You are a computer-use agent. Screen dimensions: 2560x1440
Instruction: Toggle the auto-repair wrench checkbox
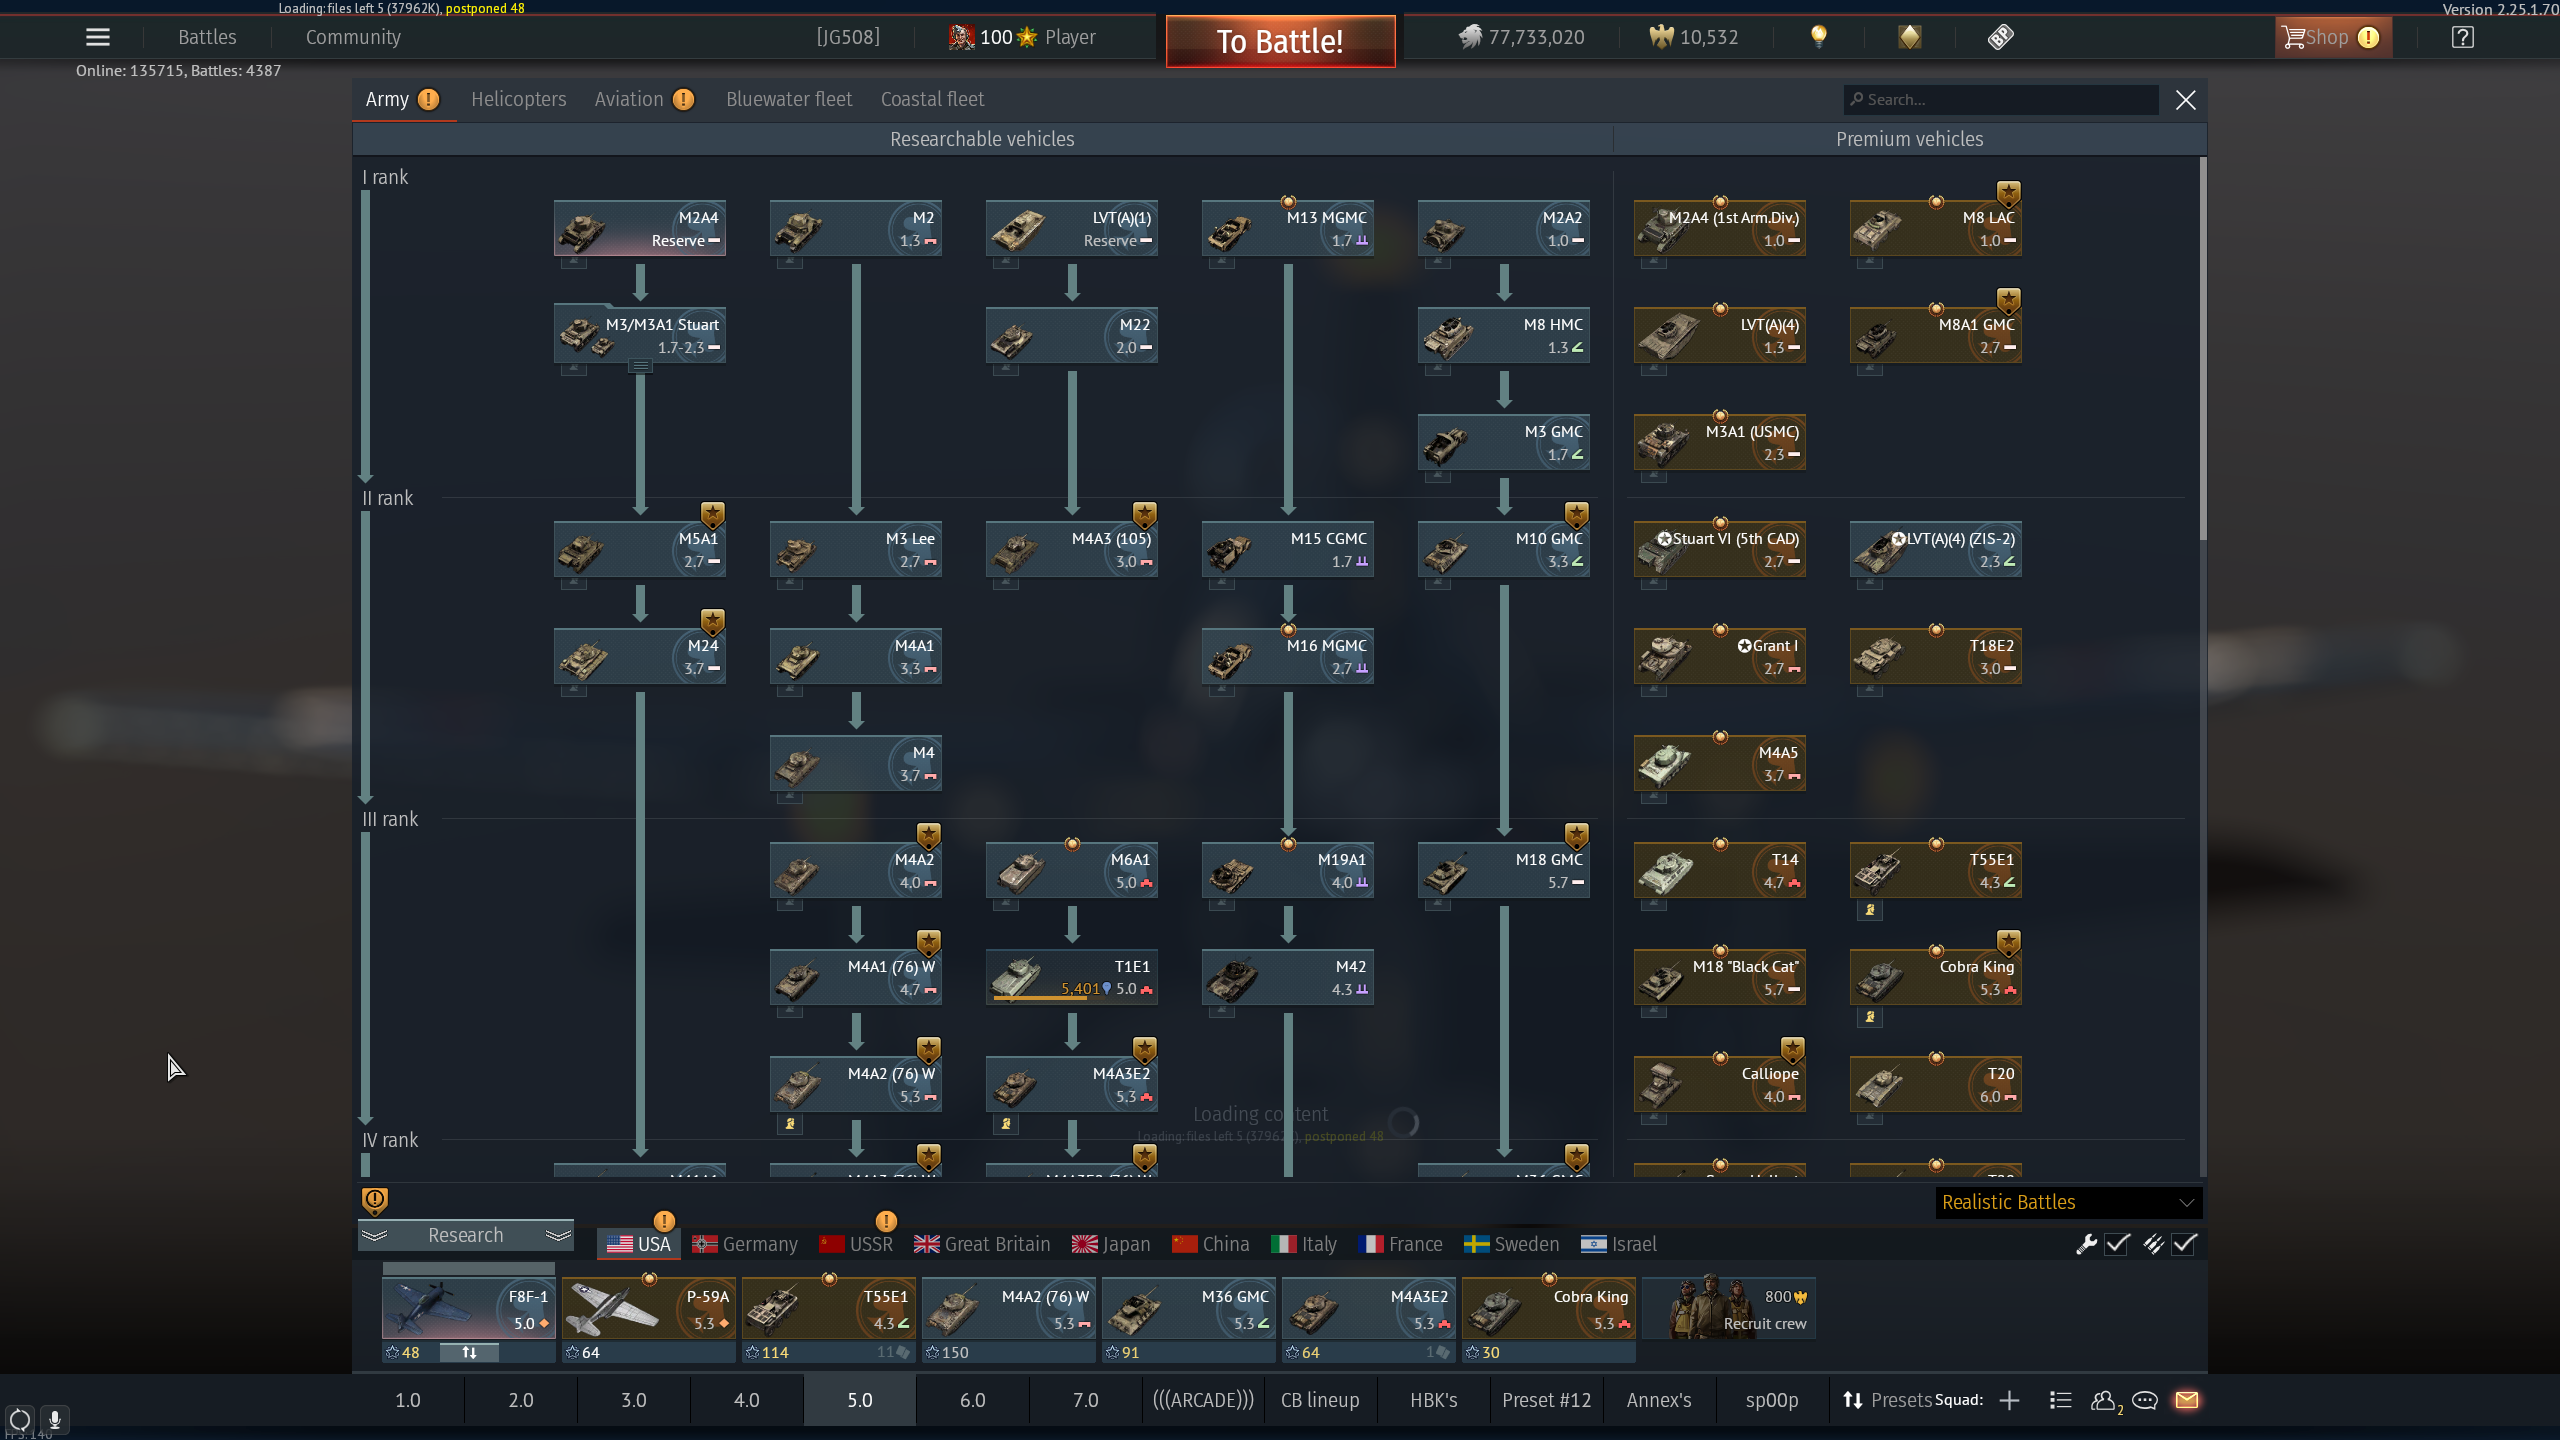tap(2117, 1244)
